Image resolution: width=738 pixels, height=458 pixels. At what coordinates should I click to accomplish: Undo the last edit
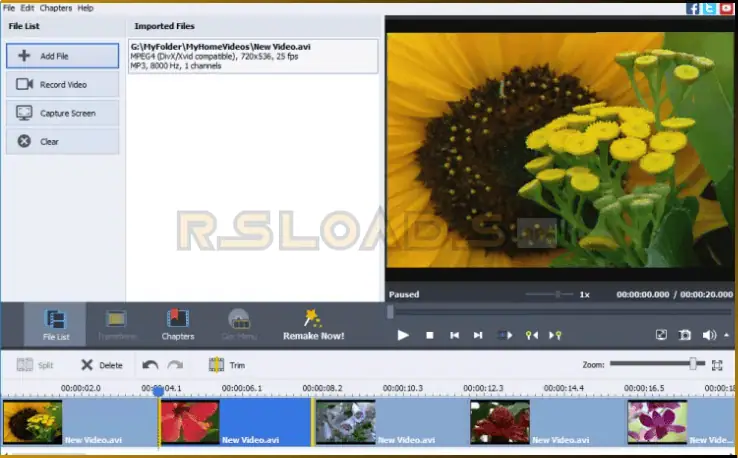click(151, 365)
